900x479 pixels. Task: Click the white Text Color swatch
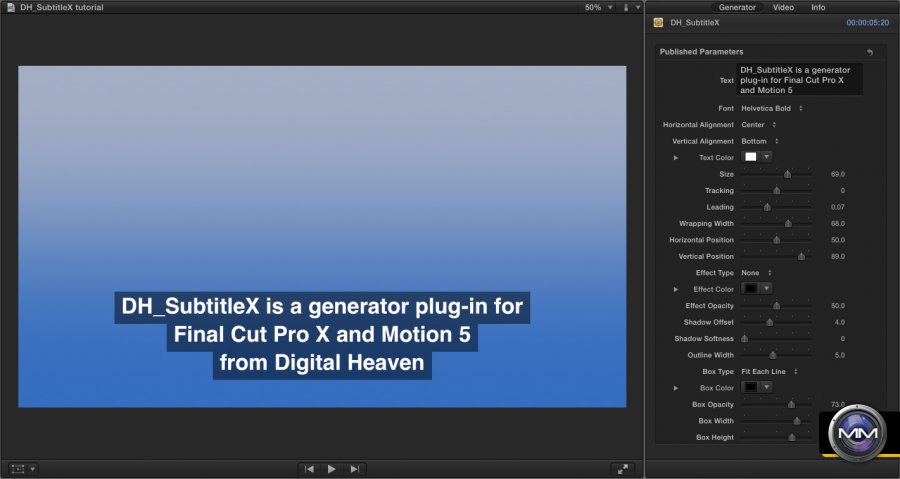point(751,157)
